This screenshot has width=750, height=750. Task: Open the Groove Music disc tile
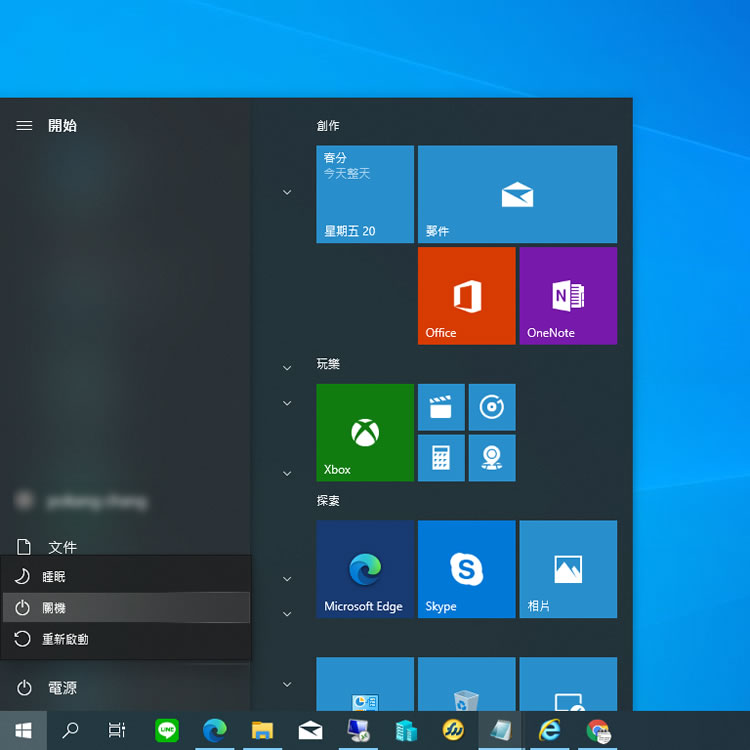pyautogui.click(x=492, y=407)
